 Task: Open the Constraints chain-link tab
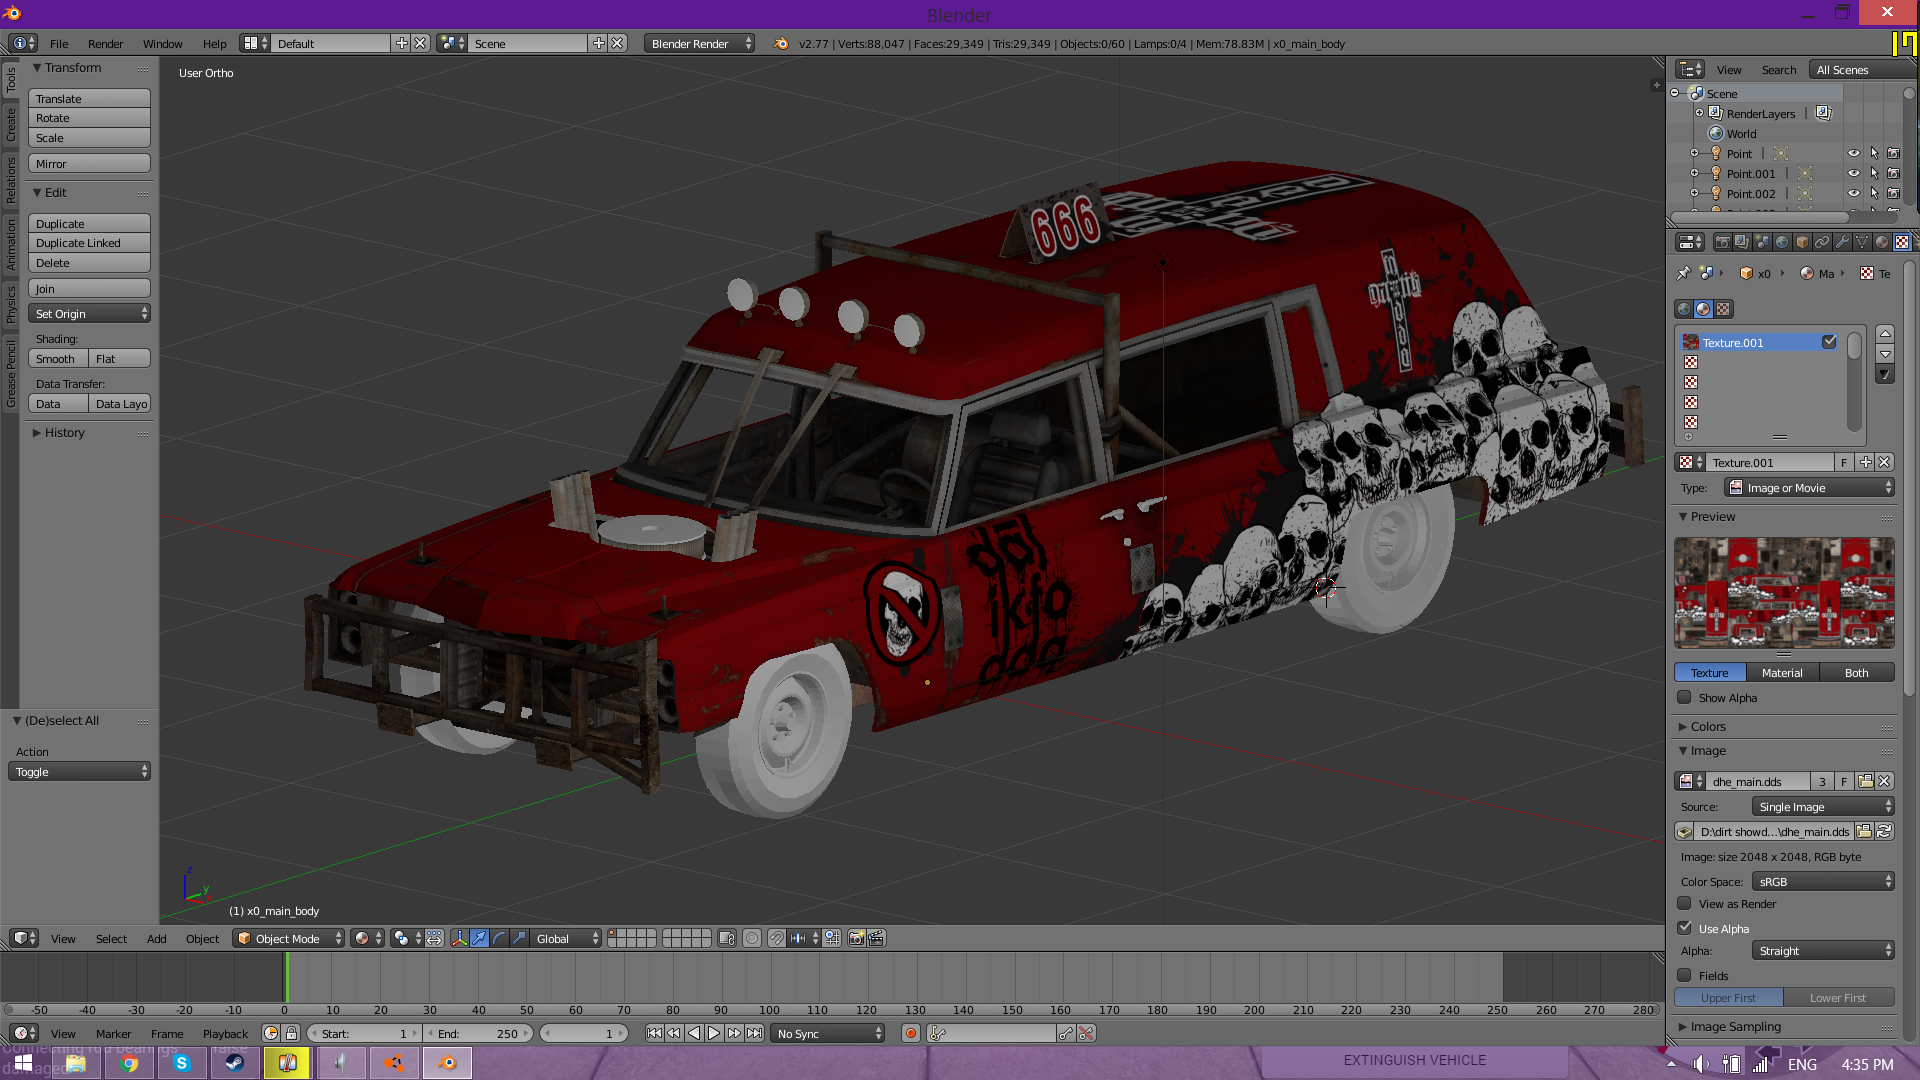[1822, 242]
